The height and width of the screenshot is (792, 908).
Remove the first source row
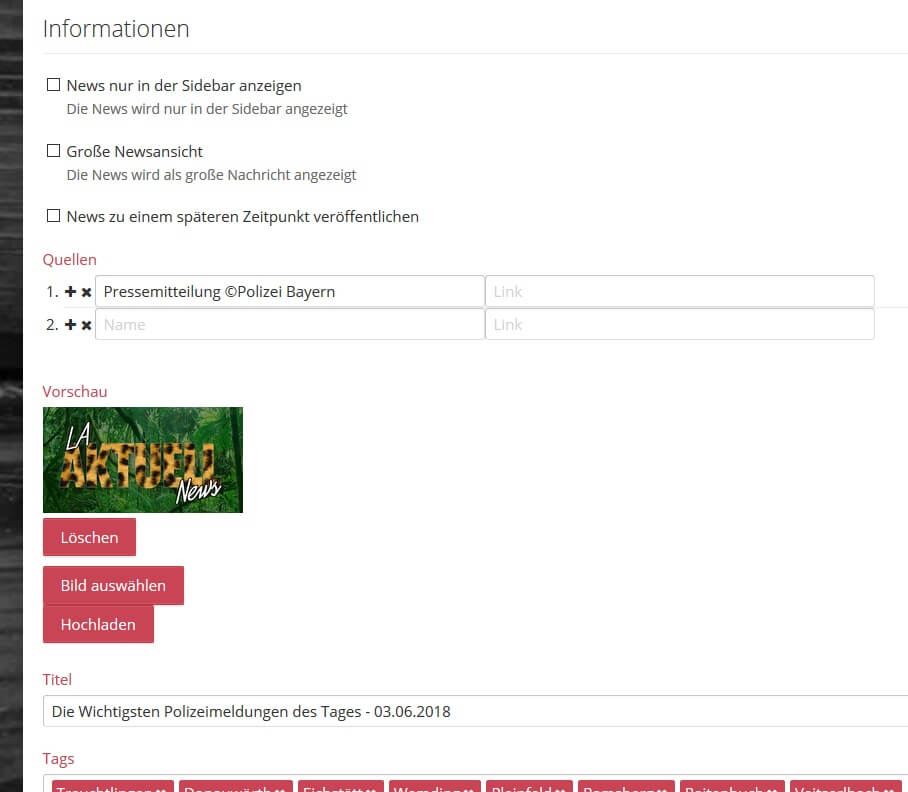(86, 292)
